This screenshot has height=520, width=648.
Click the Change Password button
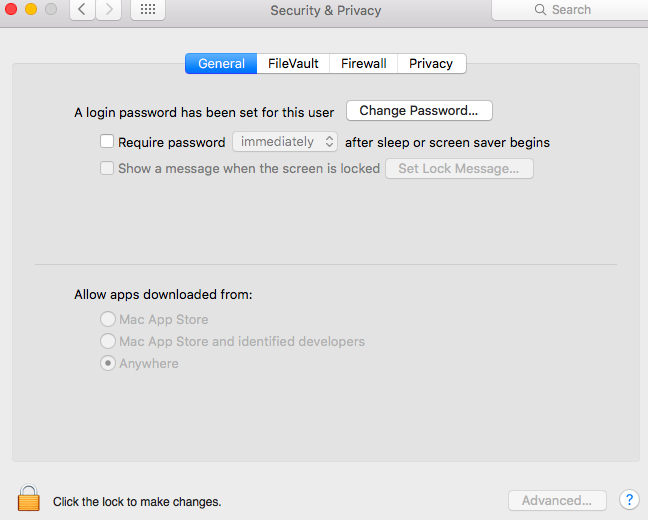click(419, 111)
